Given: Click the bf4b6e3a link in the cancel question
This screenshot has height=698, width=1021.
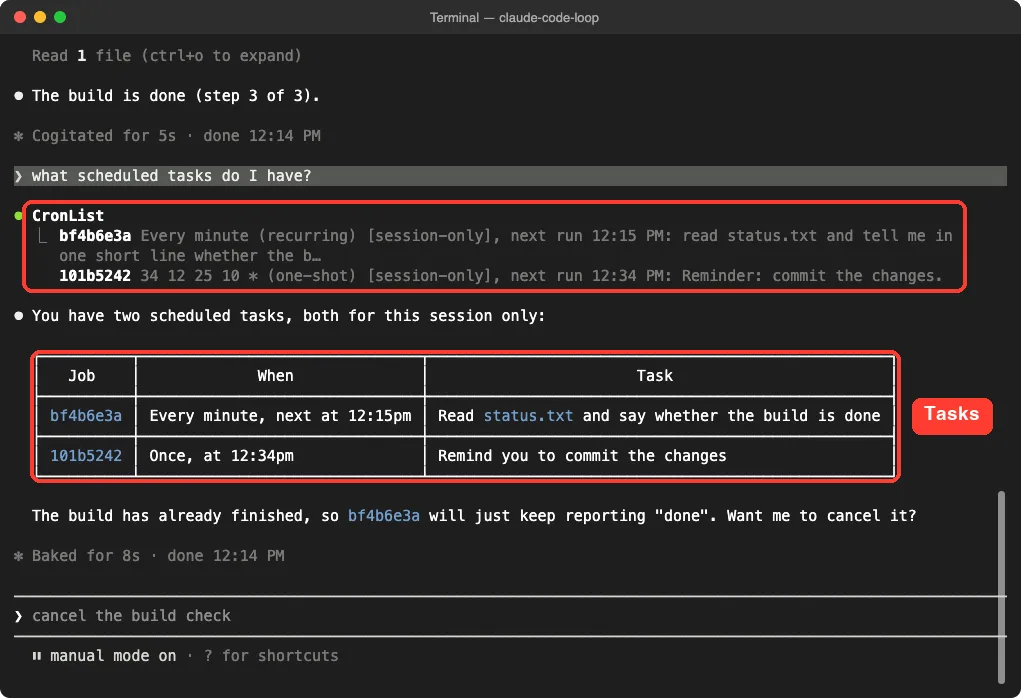Looking at the screenshot, I should point(384,516).
